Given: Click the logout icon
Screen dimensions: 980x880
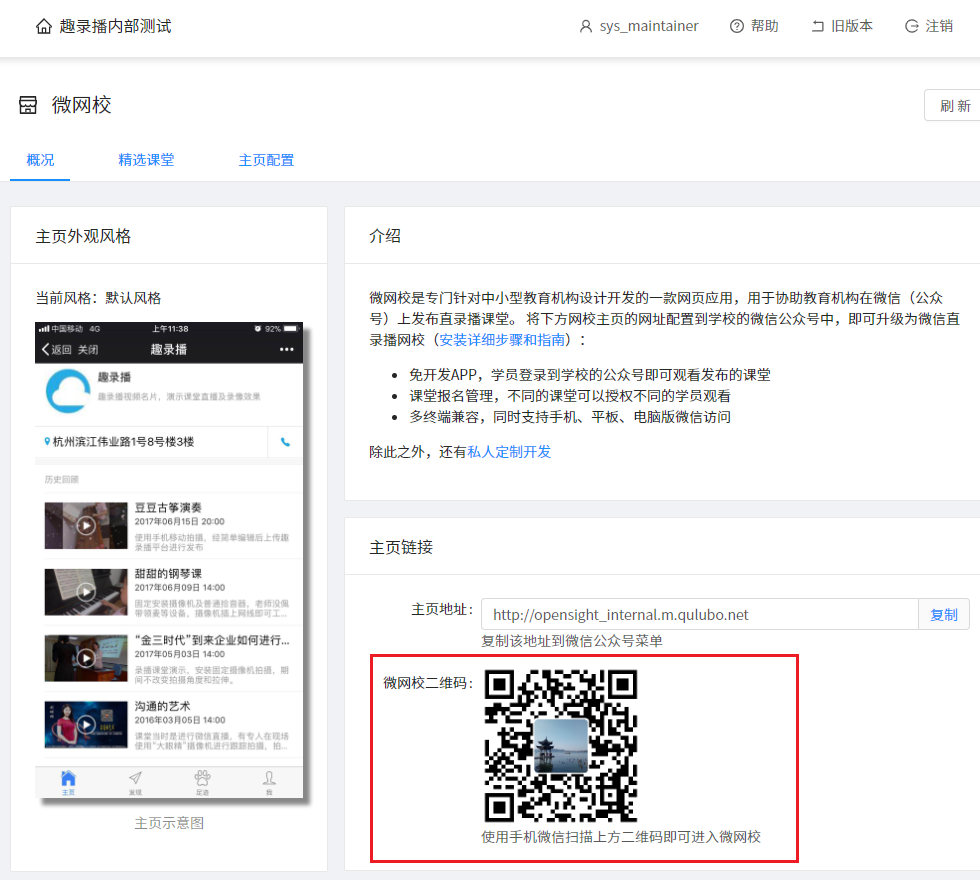Looking at the screenshot, I should 912,26.
